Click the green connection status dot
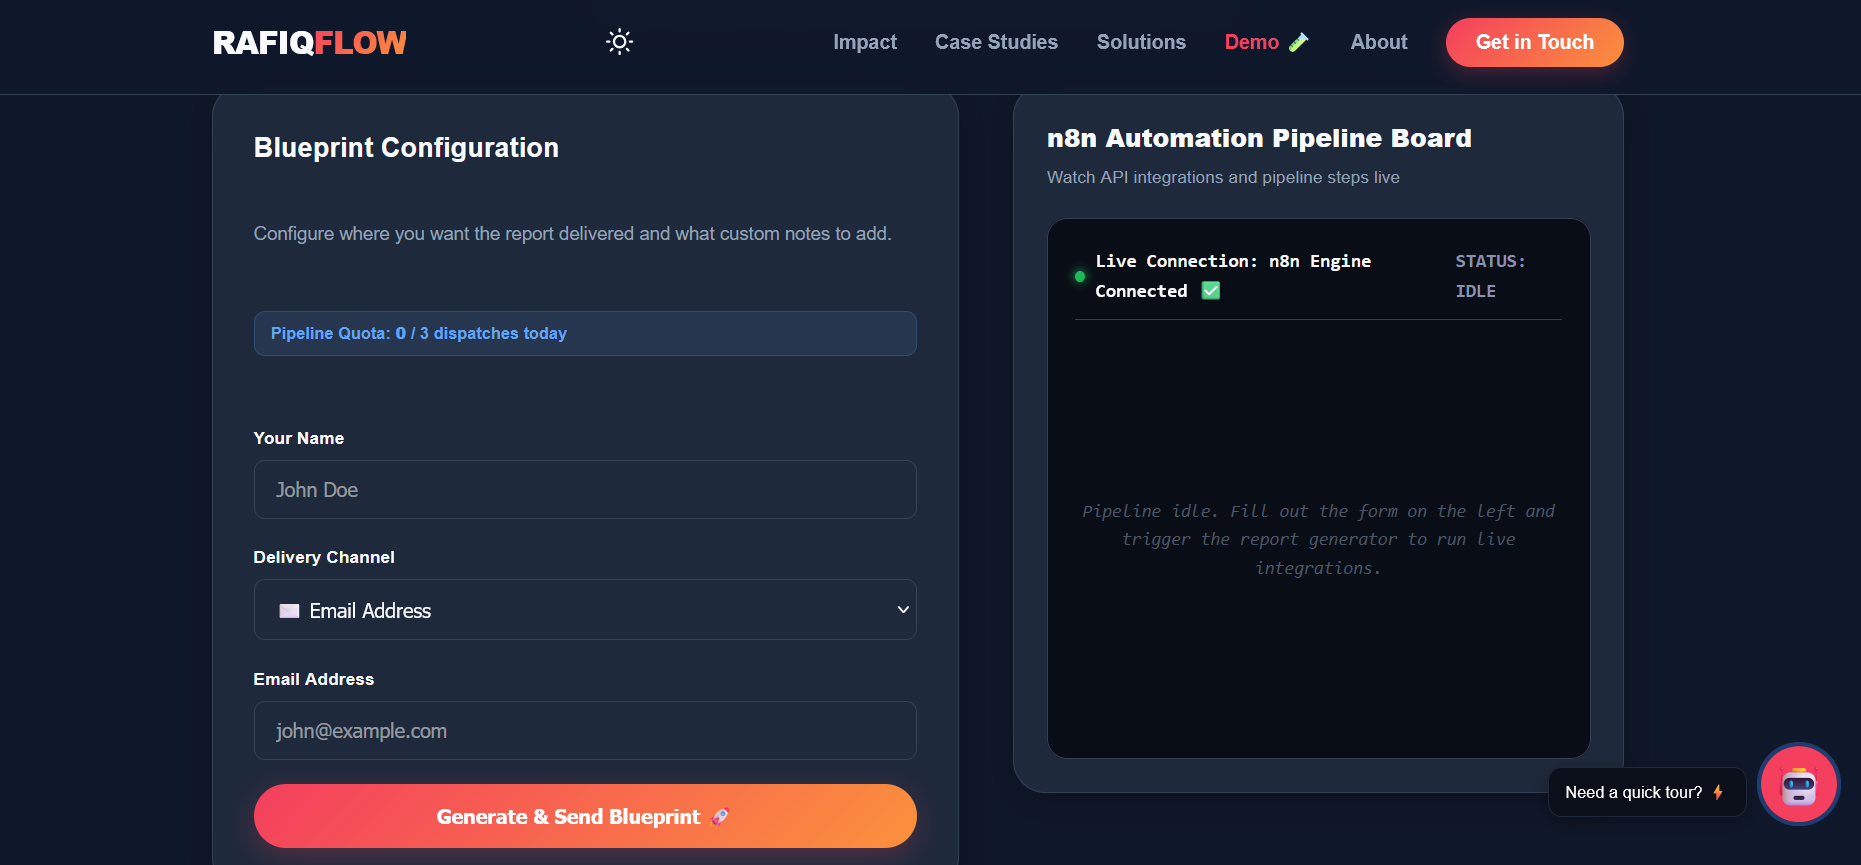The width and height of the screenshot is (1861, 865). [x=1080, y=276]
